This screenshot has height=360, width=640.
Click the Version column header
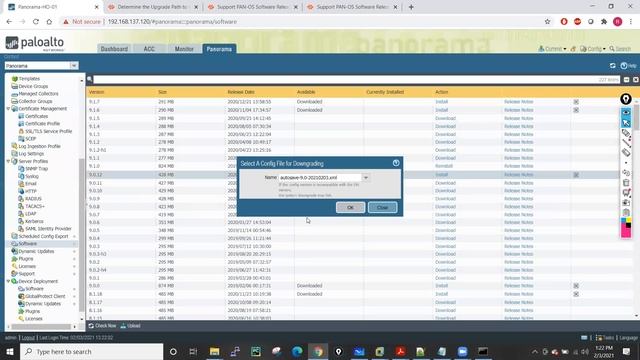[97, 92]
